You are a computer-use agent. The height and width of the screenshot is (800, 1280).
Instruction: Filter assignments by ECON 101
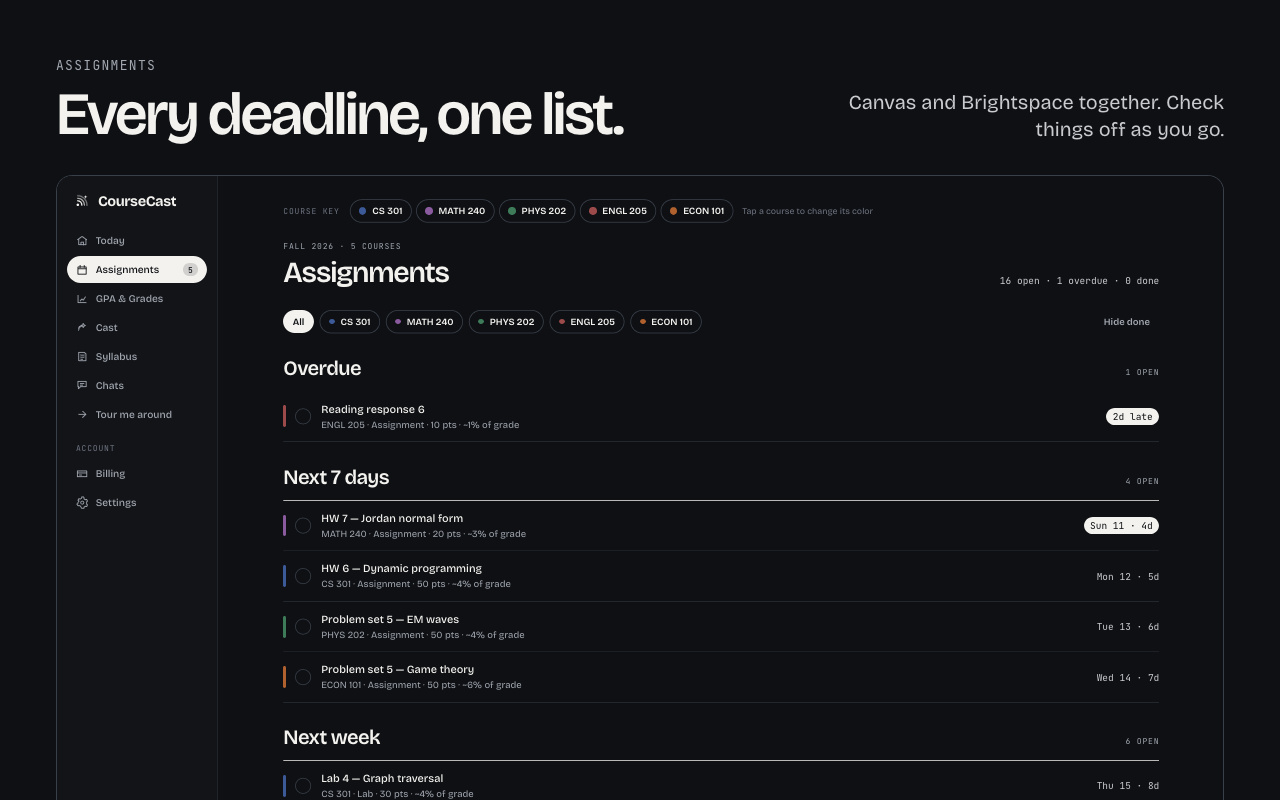(666, 322)
